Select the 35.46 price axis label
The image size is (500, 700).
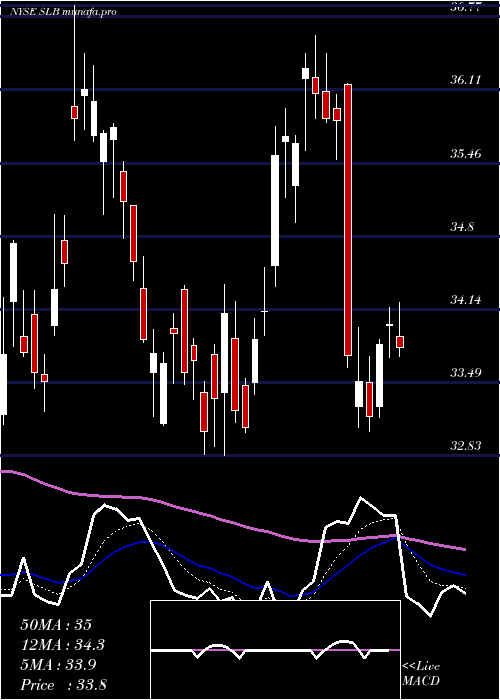(466, 154)
